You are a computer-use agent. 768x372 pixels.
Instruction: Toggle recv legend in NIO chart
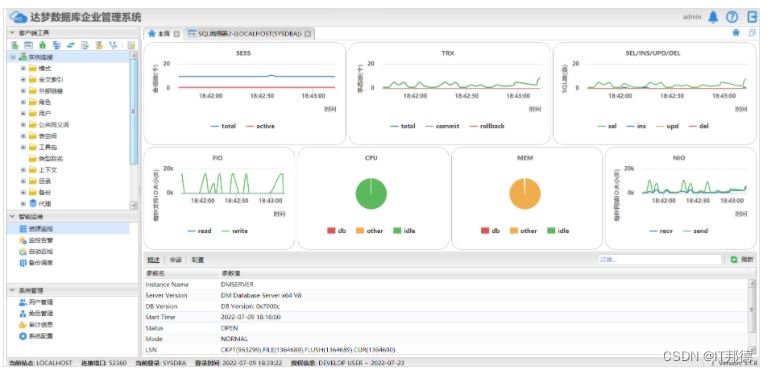[661, 231]
